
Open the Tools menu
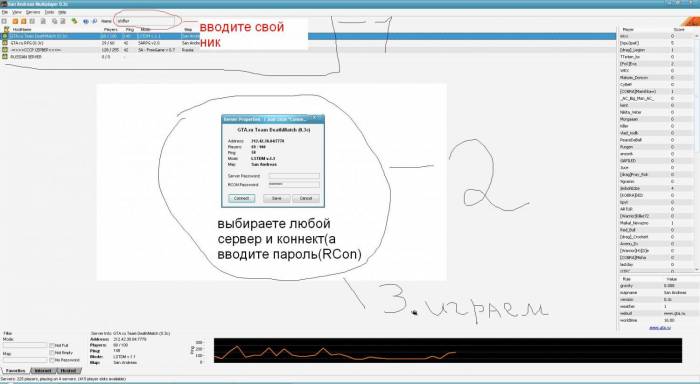(x=50, y=12)
